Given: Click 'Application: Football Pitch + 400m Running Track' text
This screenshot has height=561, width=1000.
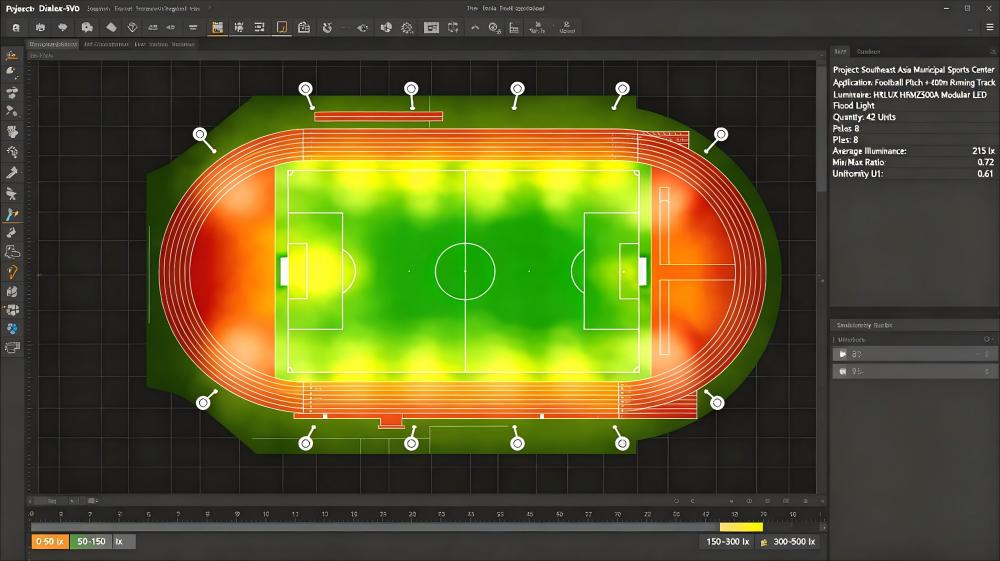Looking at the screenshot, I should click(913, 83).
